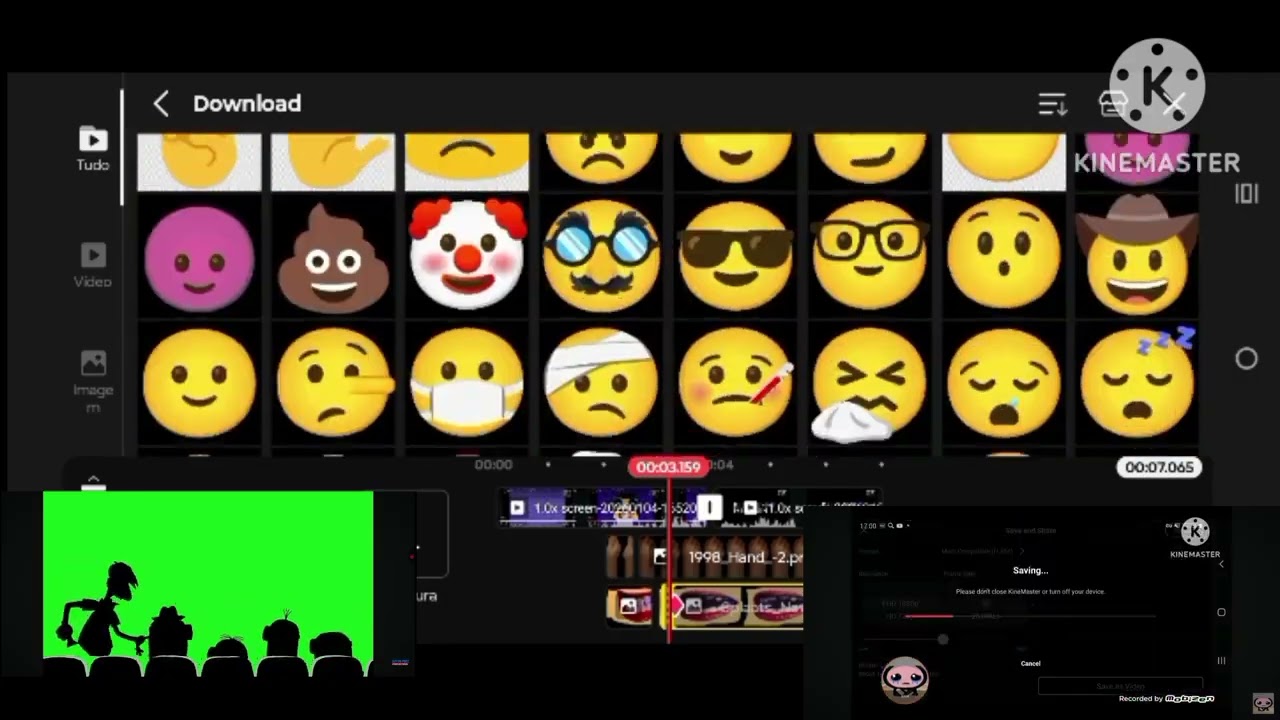Viewport: 1280px width, 720px height.
Task: Tap the Android home circle button
Action: click(1246, 359)
